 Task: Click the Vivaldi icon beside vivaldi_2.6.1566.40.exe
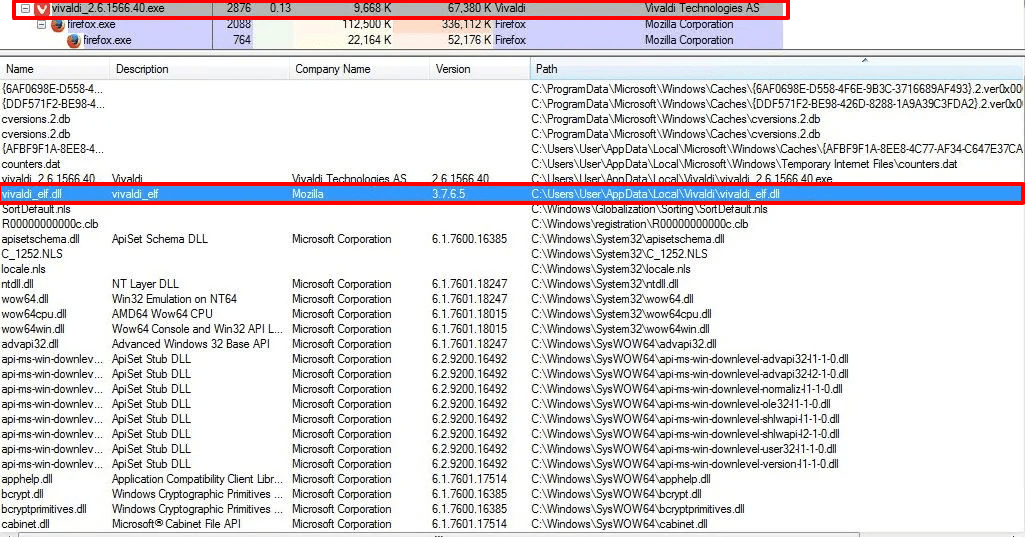tap(42, 9)
